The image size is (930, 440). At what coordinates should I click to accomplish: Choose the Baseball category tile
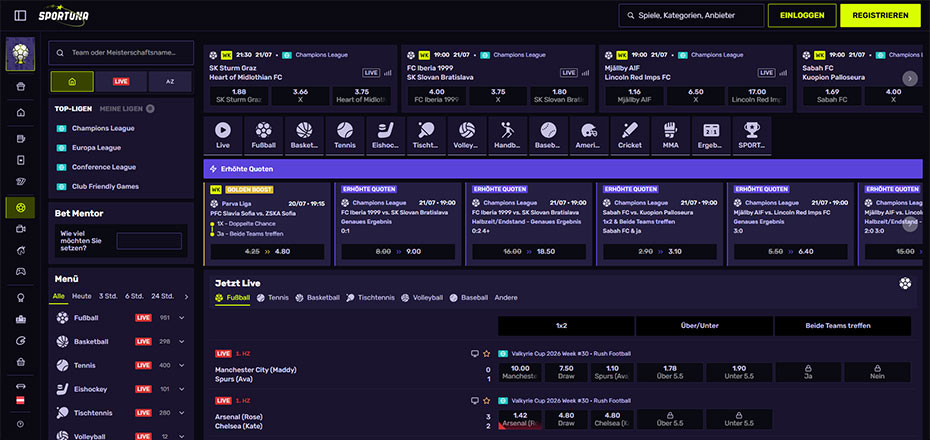pyautogui.click(x=549, y=136)
